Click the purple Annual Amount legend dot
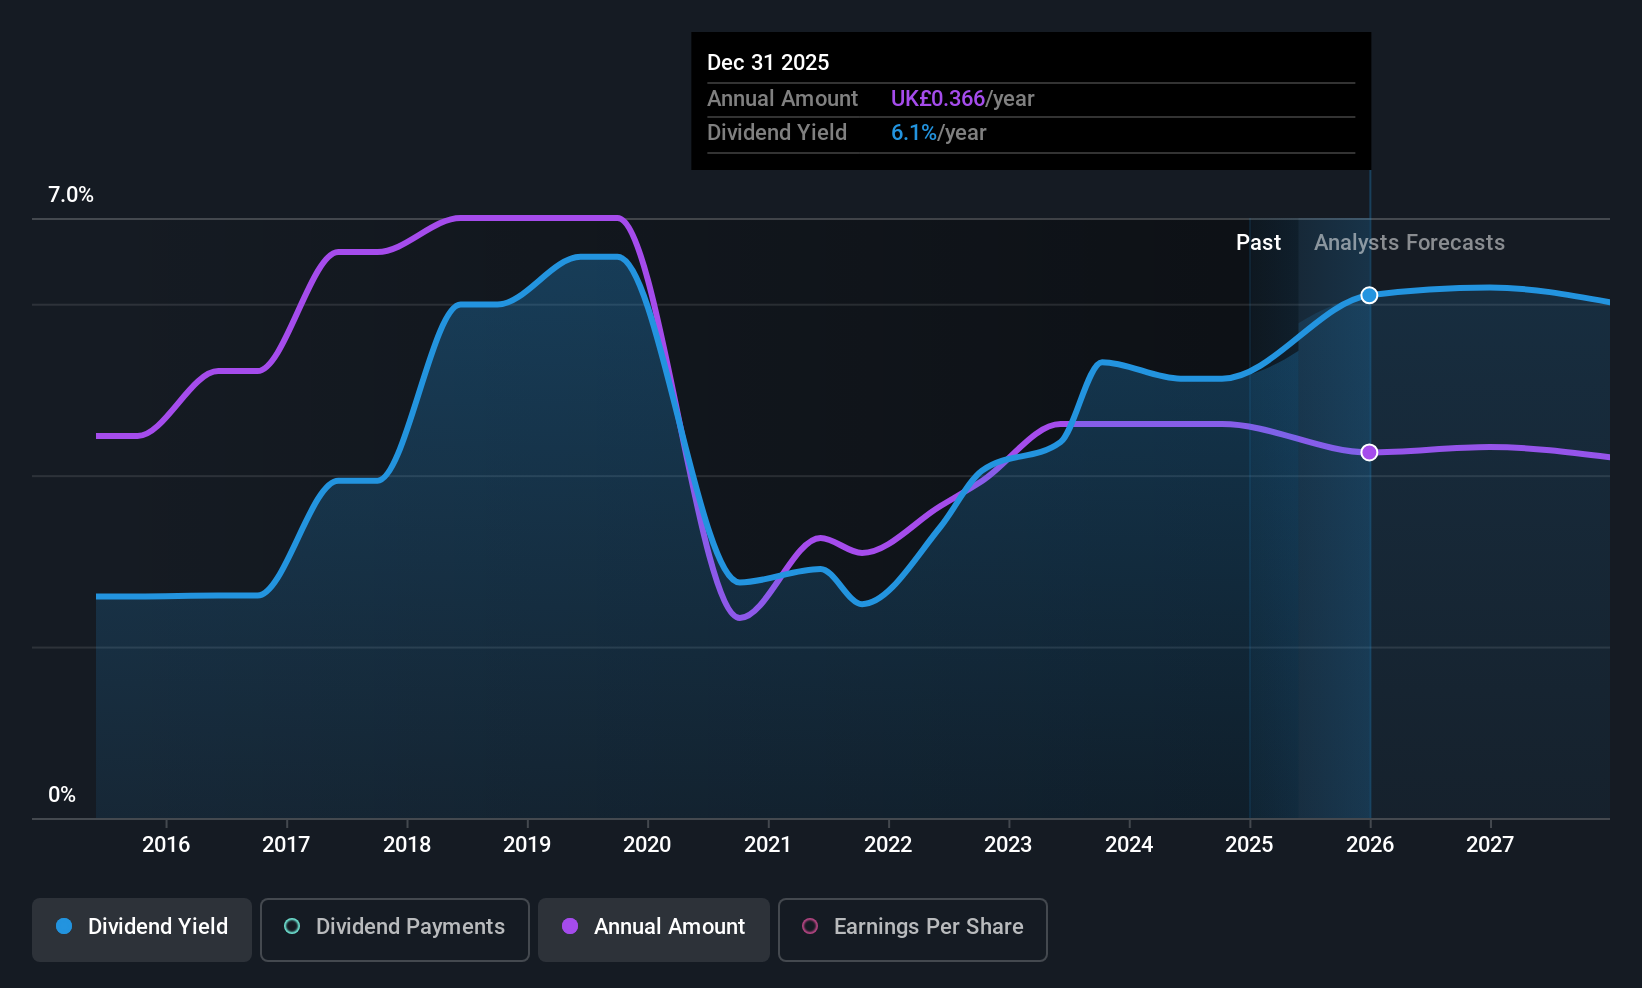 coord(570,926)
